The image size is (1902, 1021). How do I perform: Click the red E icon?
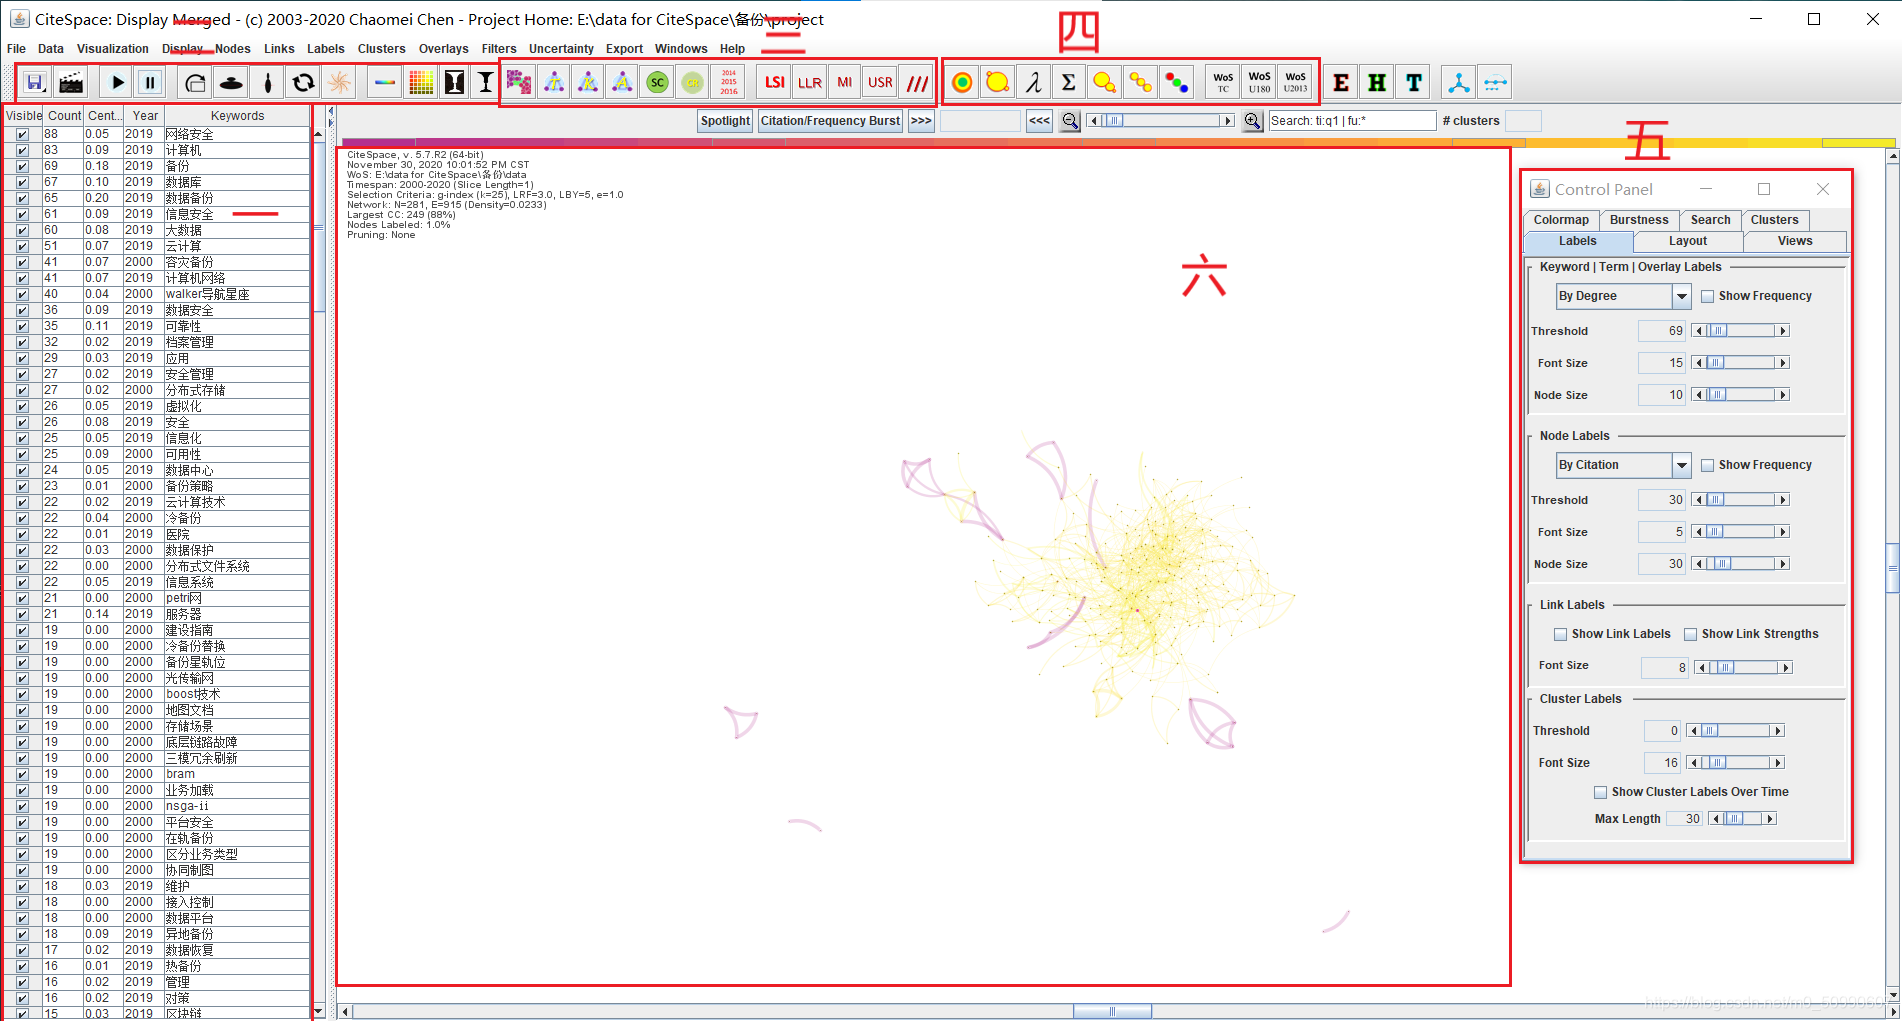point(1341,83)
